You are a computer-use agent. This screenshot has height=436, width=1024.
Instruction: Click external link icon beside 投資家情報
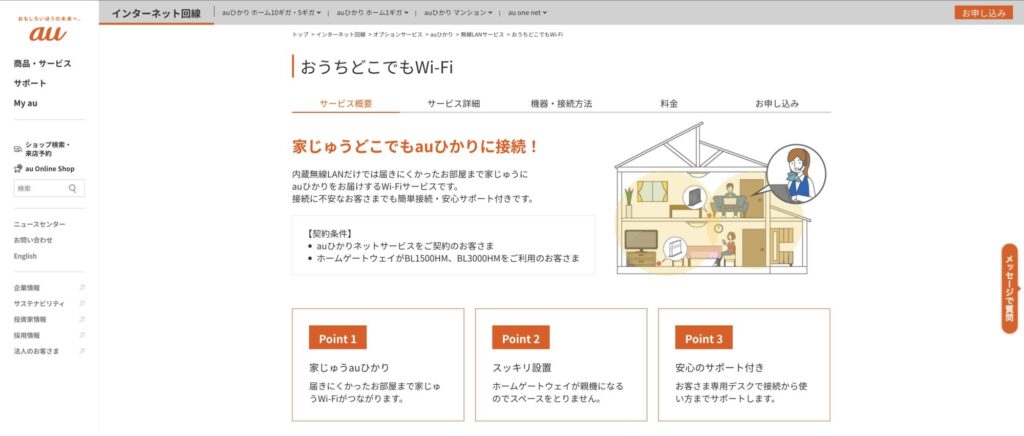click(82, 319)
